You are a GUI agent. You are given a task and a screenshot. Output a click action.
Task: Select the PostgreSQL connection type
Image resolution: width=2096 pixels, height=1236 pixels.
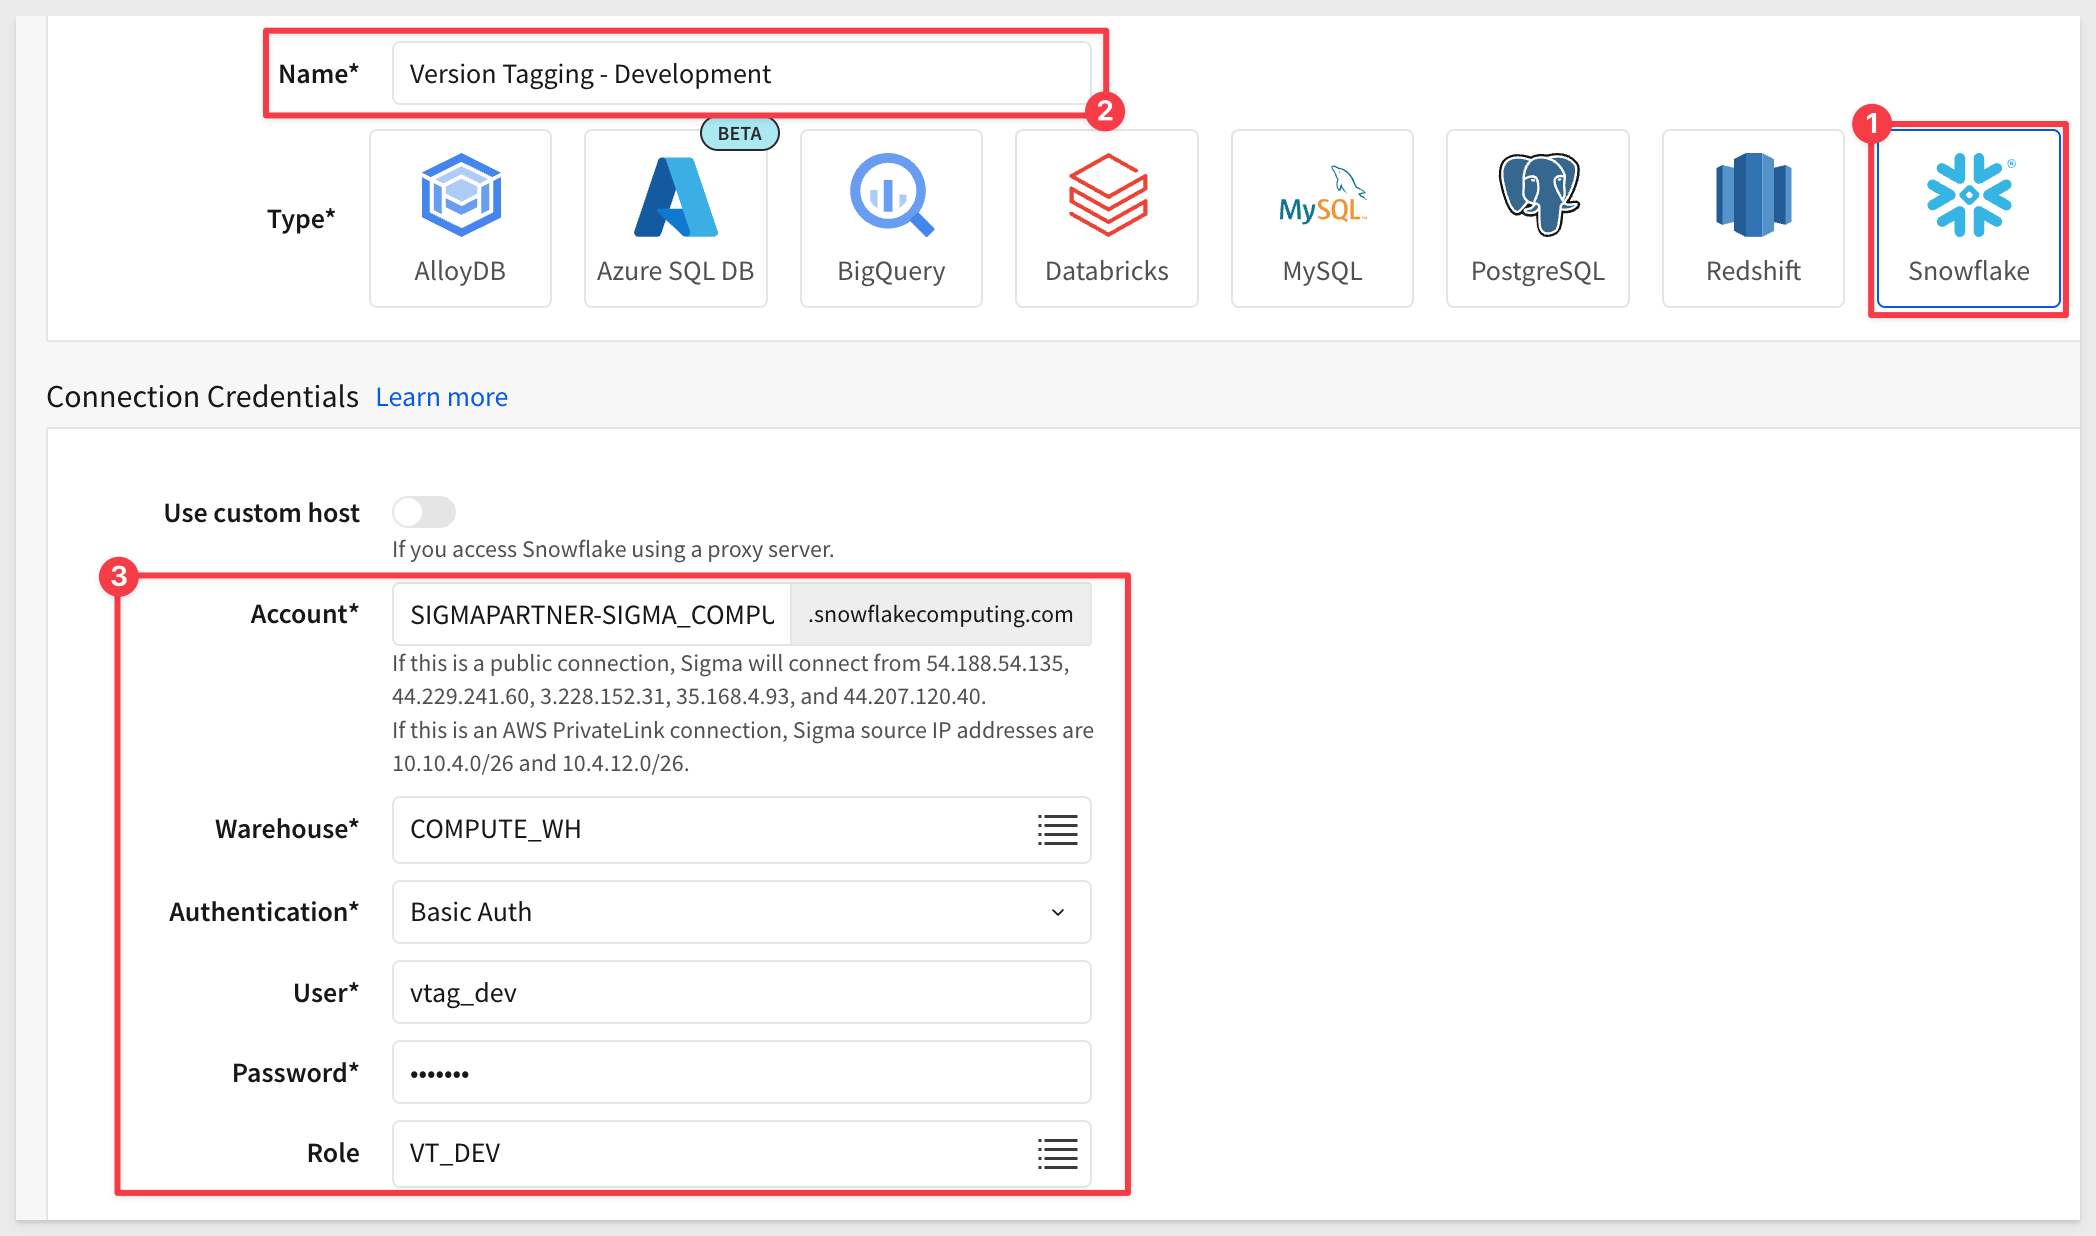[x=1538, y=218]
